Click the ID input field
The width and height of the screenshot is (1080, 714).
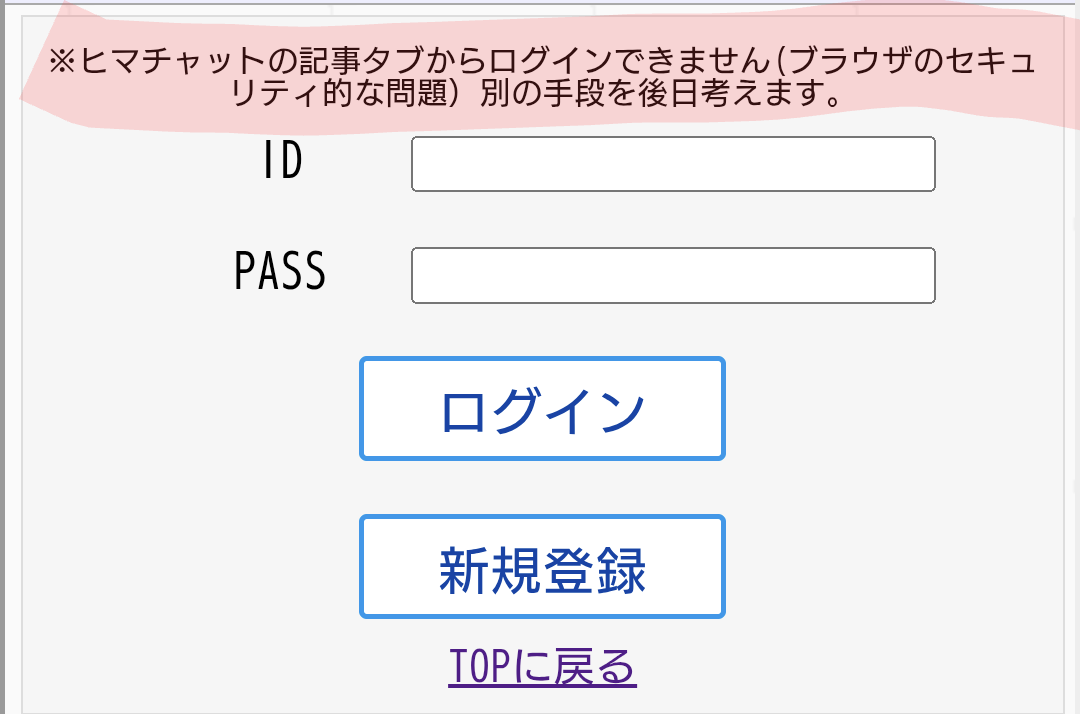[x=673, y=164]
